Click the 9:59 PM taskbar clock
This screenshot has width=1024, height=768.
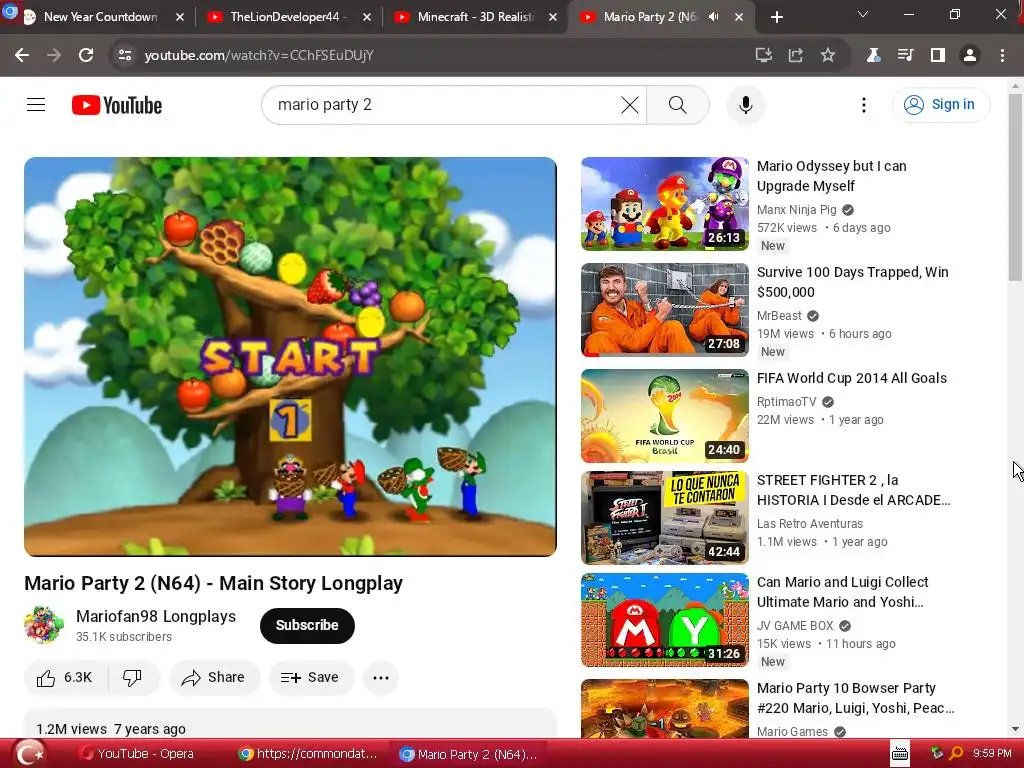992,754
